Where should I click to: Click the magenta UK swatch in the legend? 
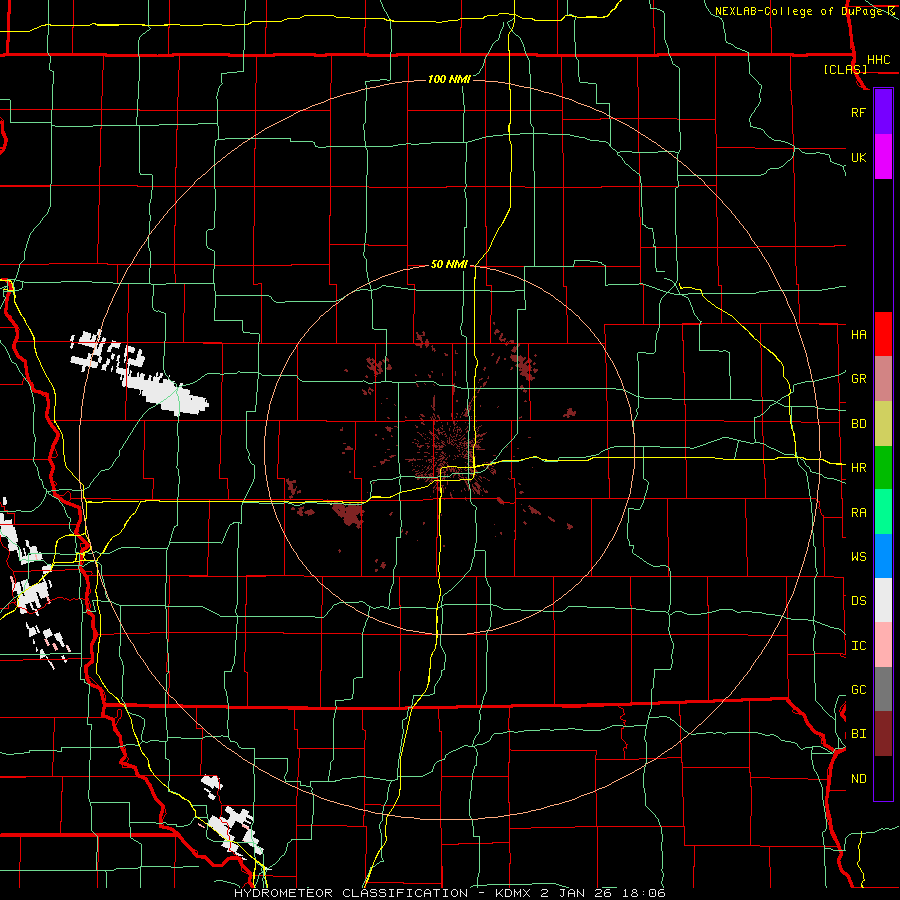(x=883, y=157)
